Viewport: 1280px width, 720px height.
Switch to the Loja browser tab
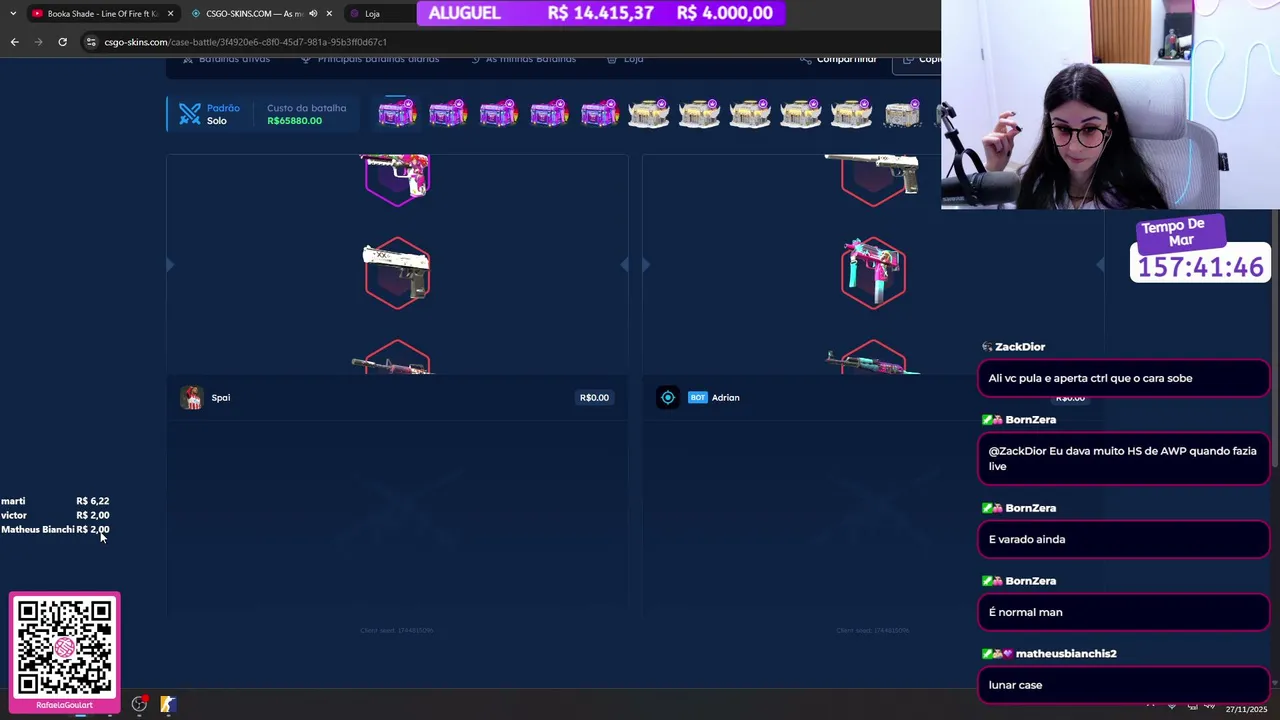(378, 14)
